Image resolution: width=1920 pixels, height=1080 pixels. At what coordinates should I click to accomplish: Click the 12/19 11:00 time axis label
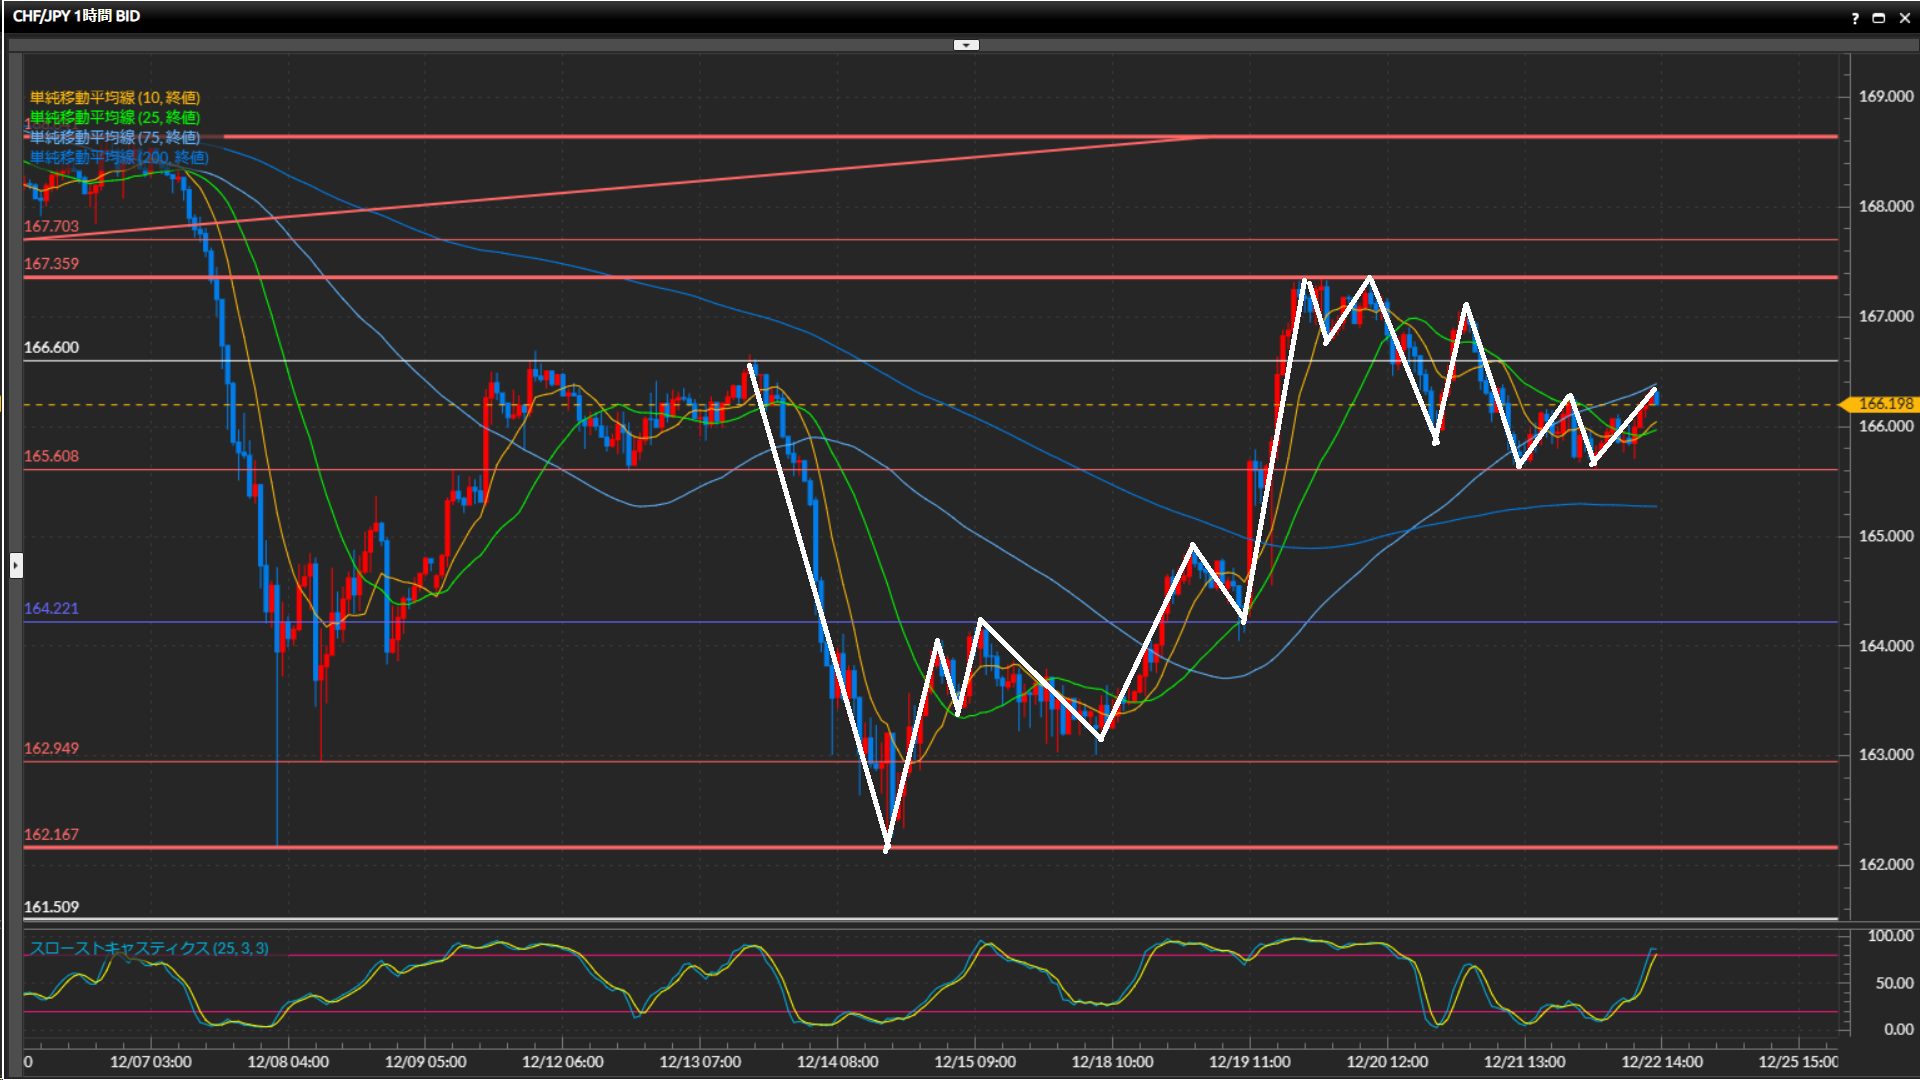pos(1249,1062)
